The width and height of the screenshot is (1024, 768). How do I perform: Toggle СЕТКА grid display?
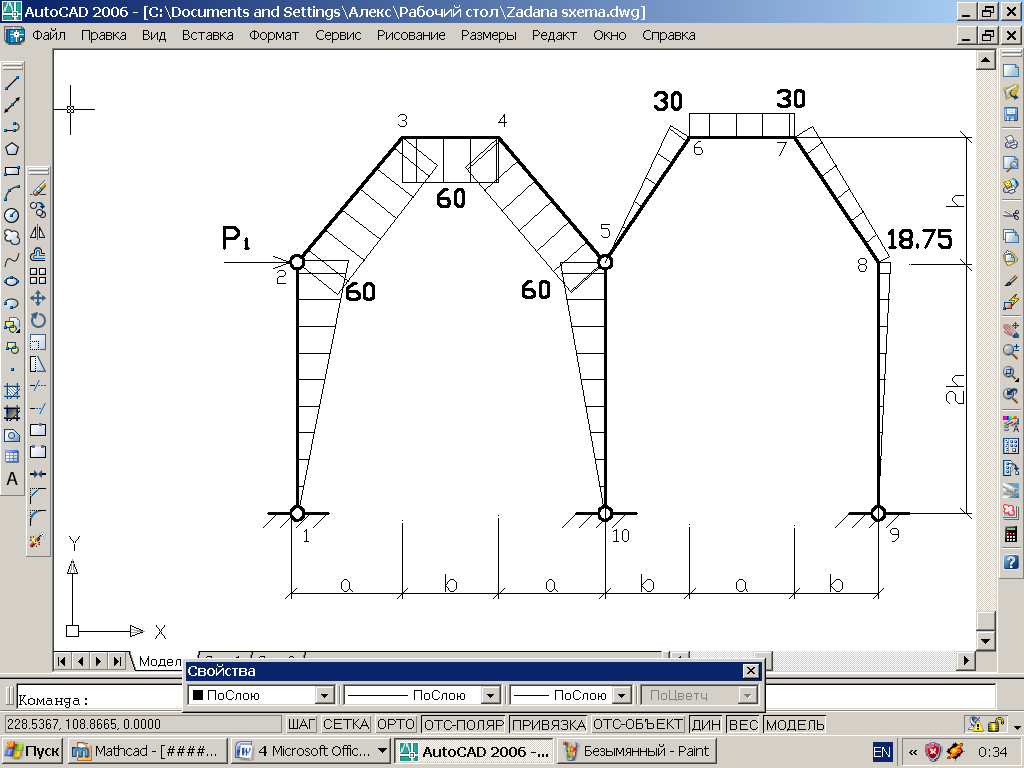(346, 724)
